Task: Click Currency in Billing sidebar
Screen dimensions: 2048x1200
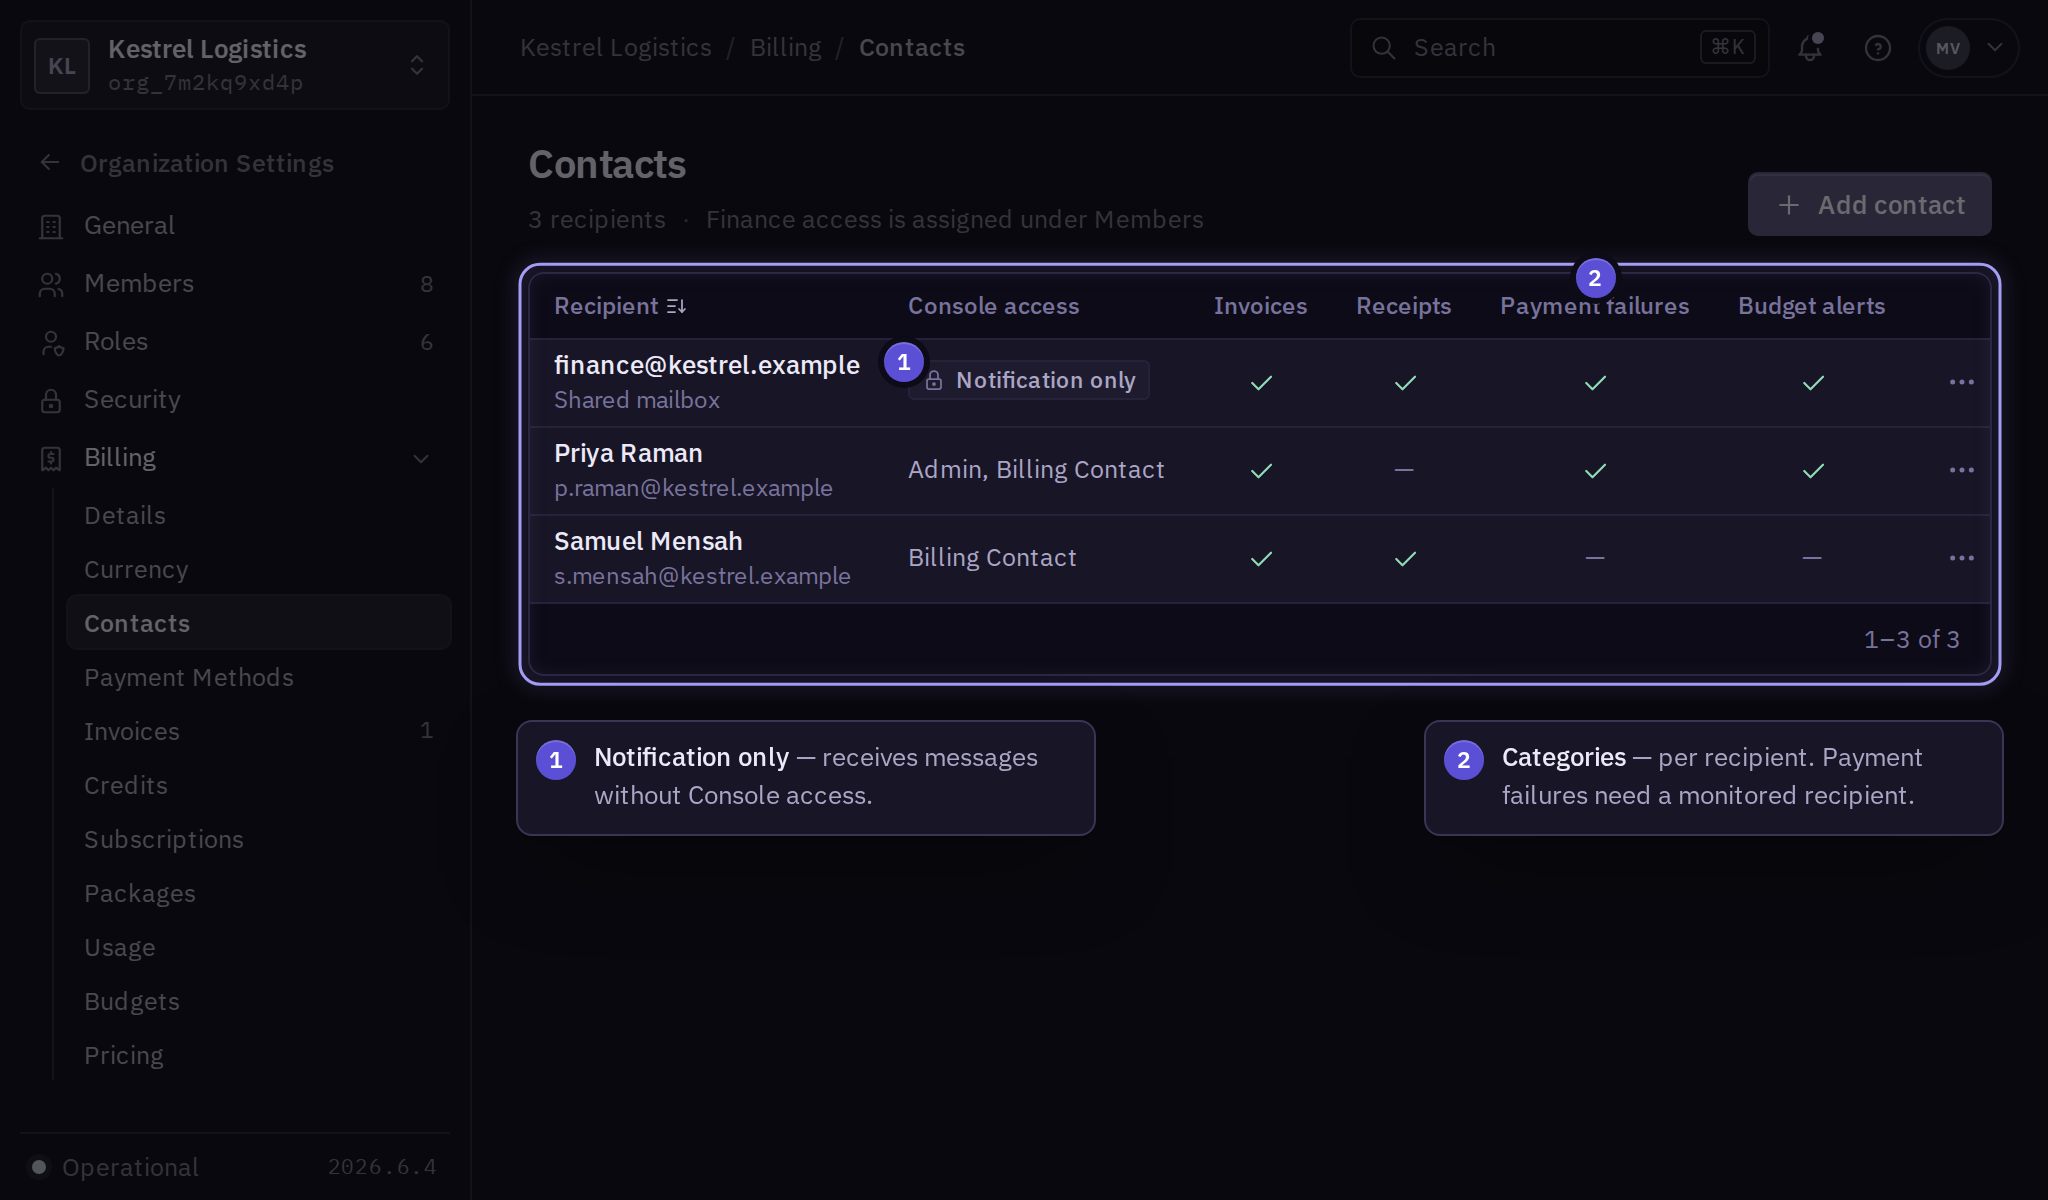Action: (258, 569)
